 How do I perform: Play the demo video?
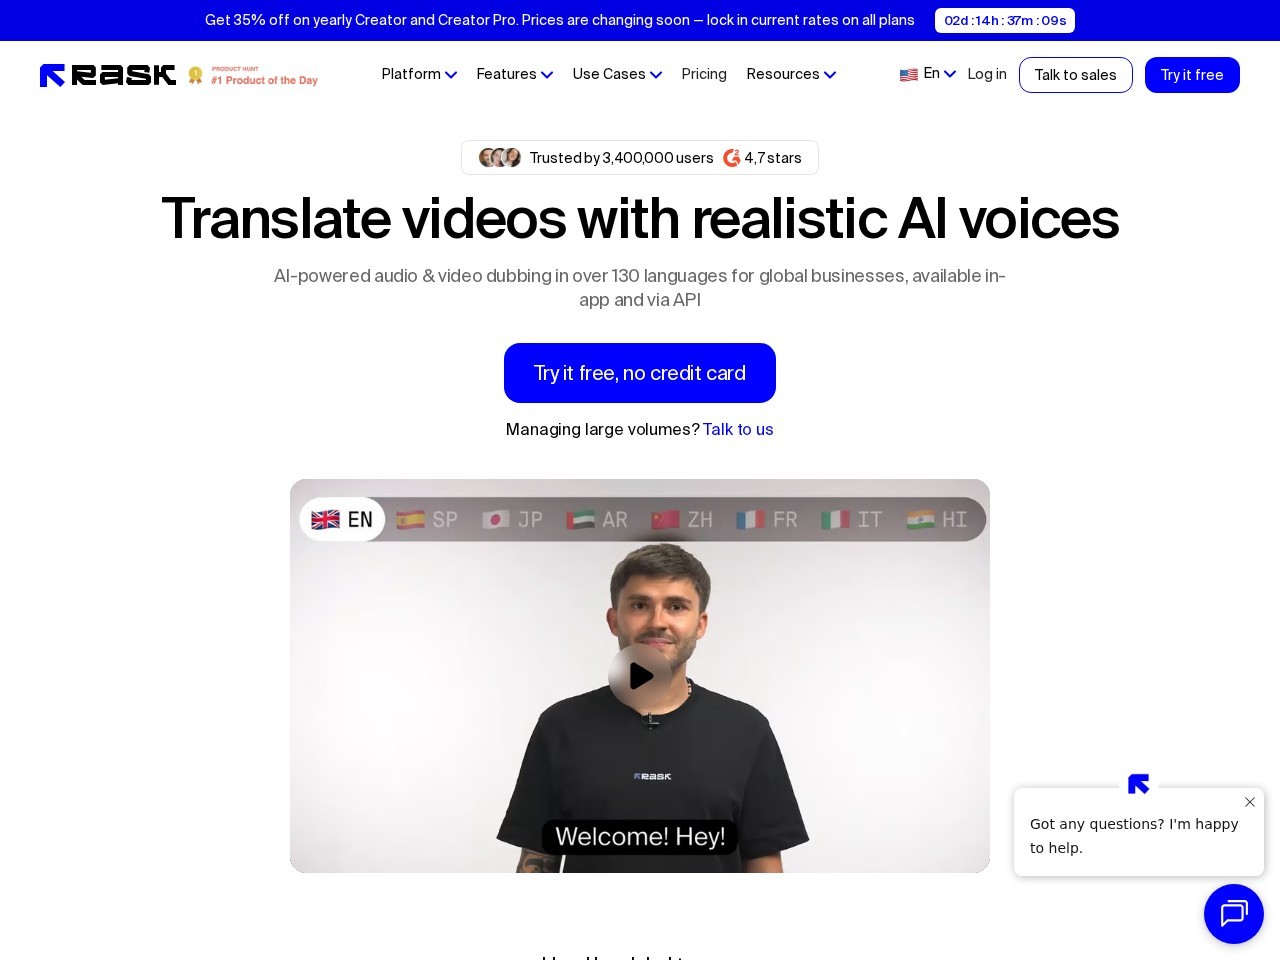[x=640, y=676]
